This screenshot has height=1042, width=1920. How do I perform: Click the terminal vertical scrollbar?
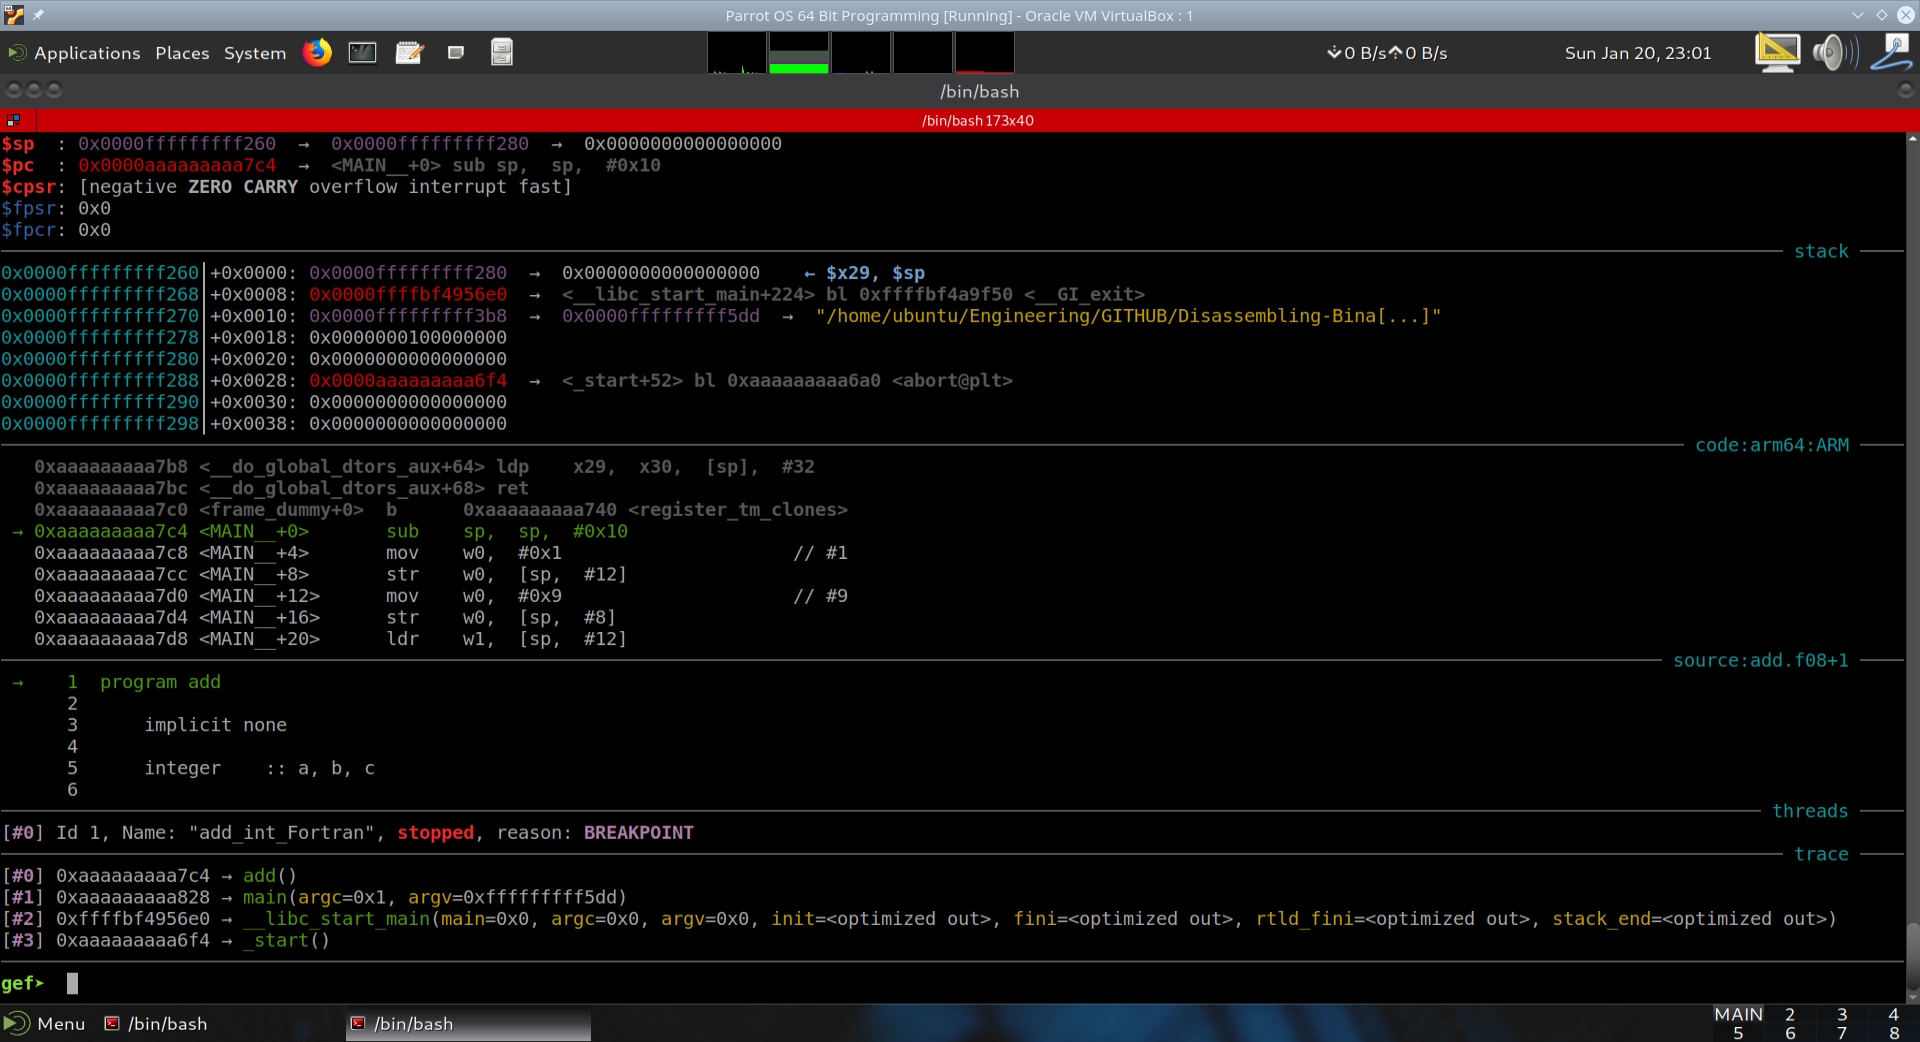tap(1912, 567)
